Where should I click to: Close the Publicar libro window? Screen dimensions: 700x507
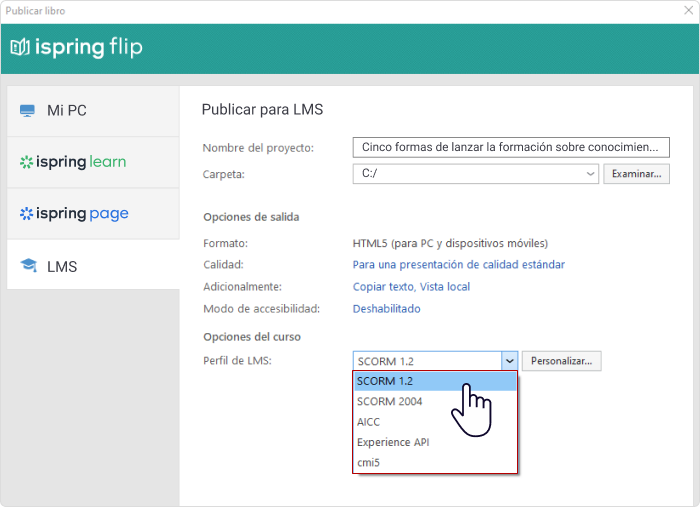pos(688,10)
